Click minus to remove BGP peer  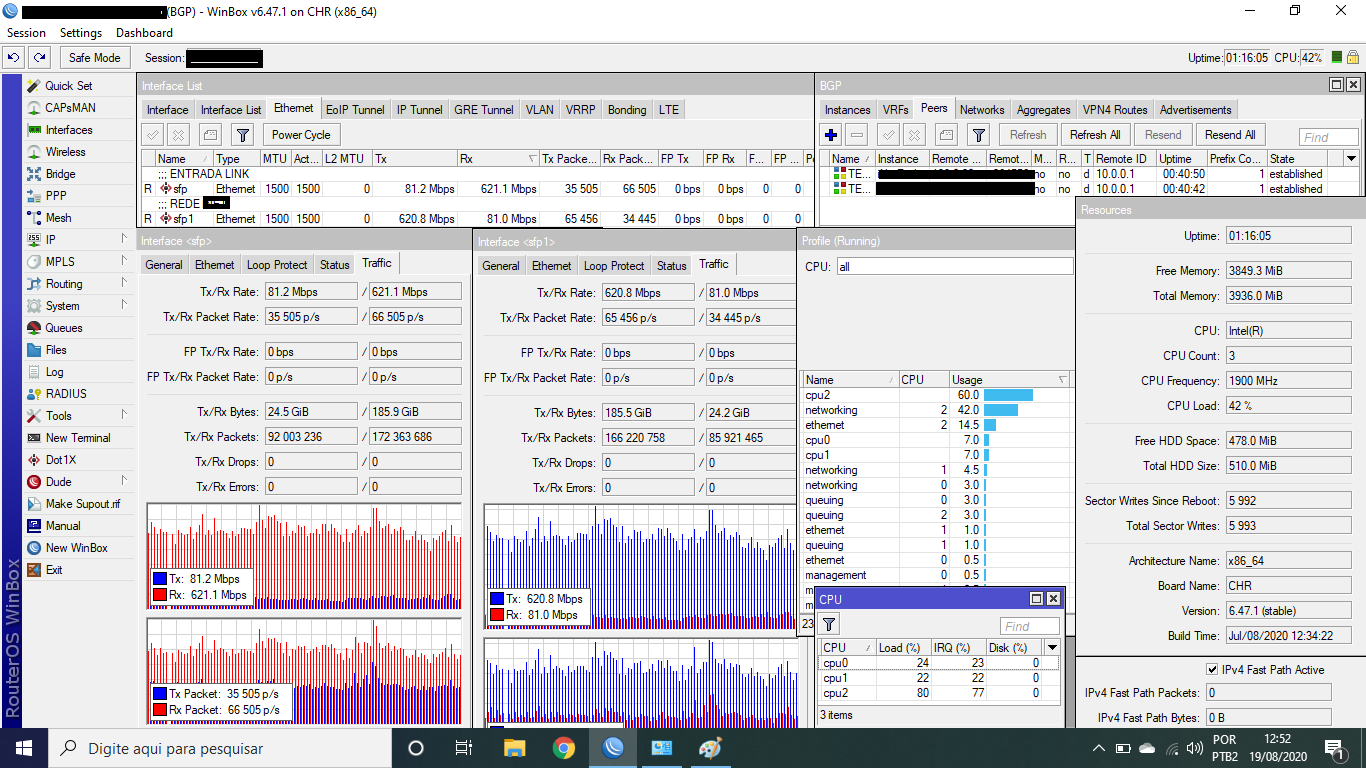pos(857,135)
